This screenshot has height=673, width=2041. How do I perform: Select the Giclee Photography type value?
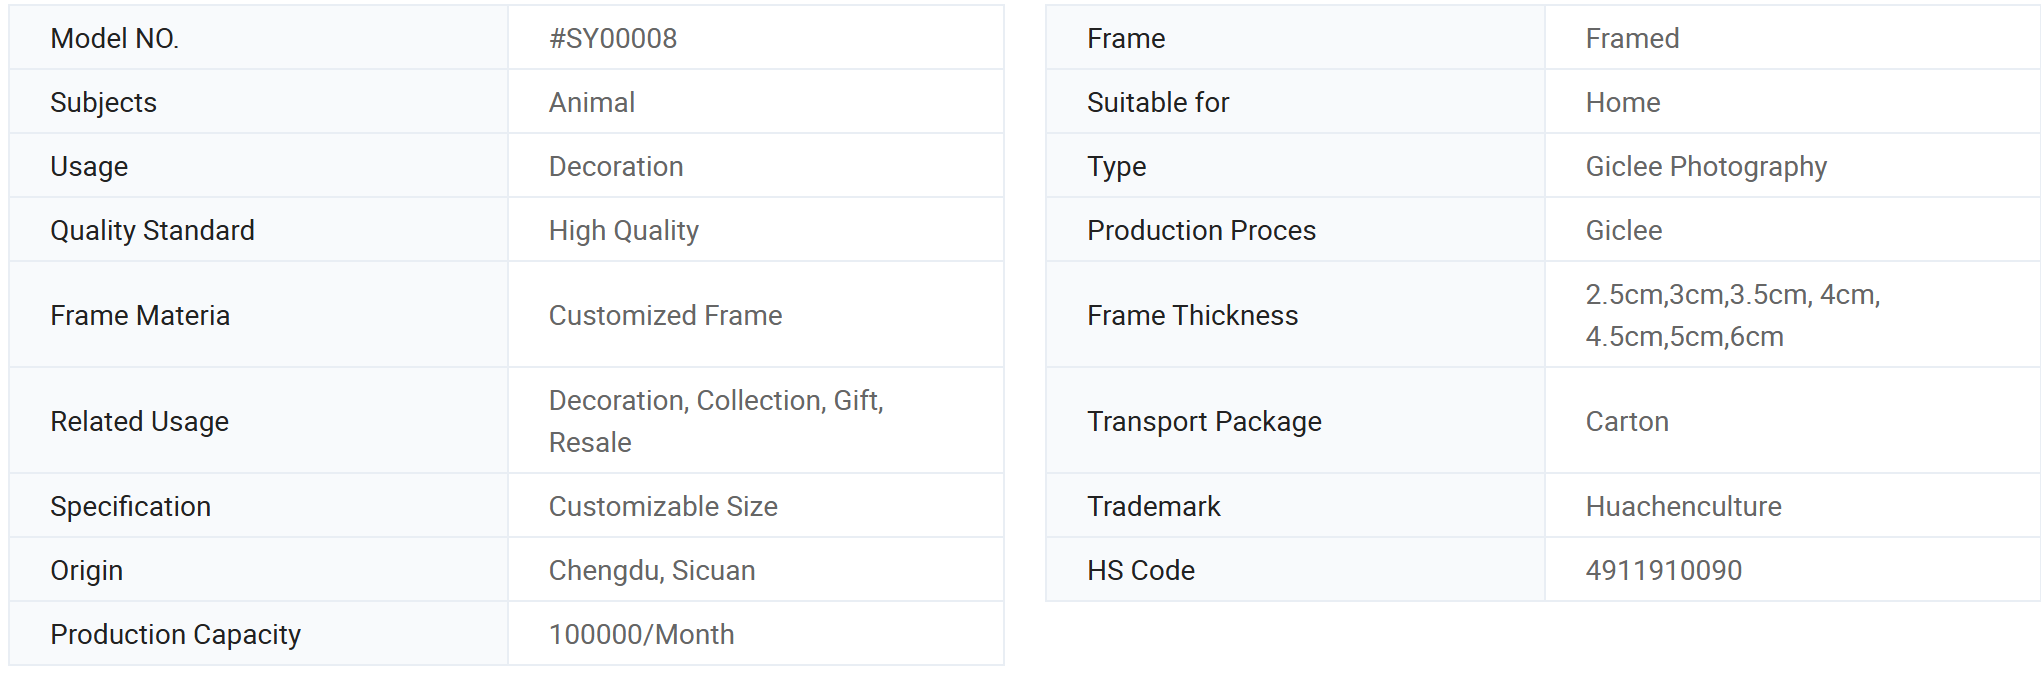[1706, 166]
